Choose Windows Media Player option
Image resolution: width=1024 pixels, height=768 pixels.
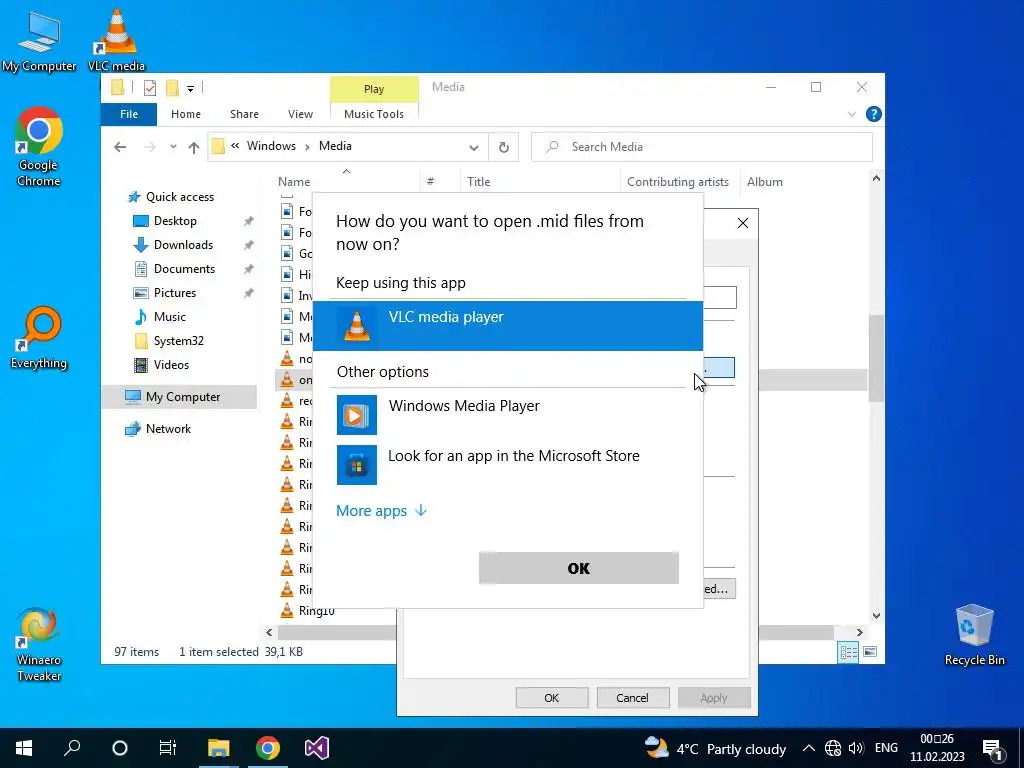[507, 414]
